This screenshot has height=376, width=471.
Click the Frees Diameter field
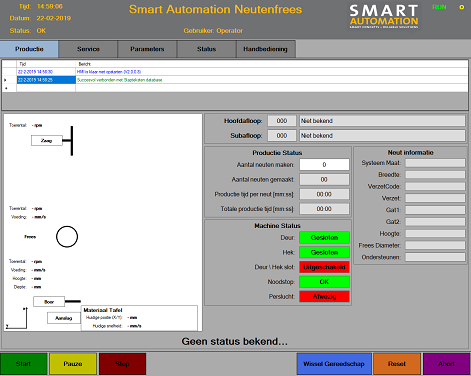click(x=435, y=245)
